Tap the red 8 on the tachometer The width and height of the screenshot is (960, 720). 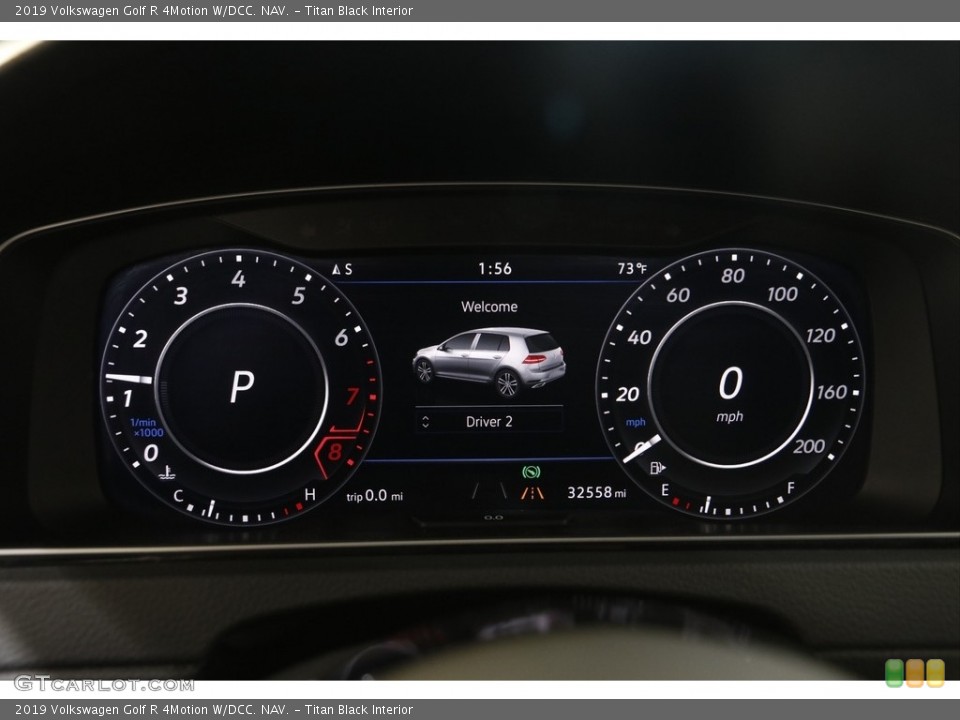pyautogui.click(x=334, y=452)
